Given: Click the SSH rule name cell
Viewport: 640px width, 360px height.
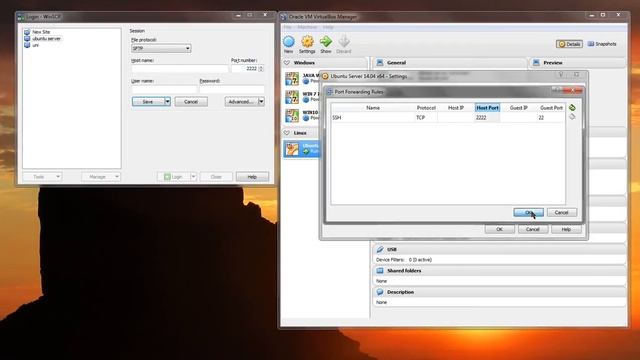Looking at the screenshot, I should (373, 118).
